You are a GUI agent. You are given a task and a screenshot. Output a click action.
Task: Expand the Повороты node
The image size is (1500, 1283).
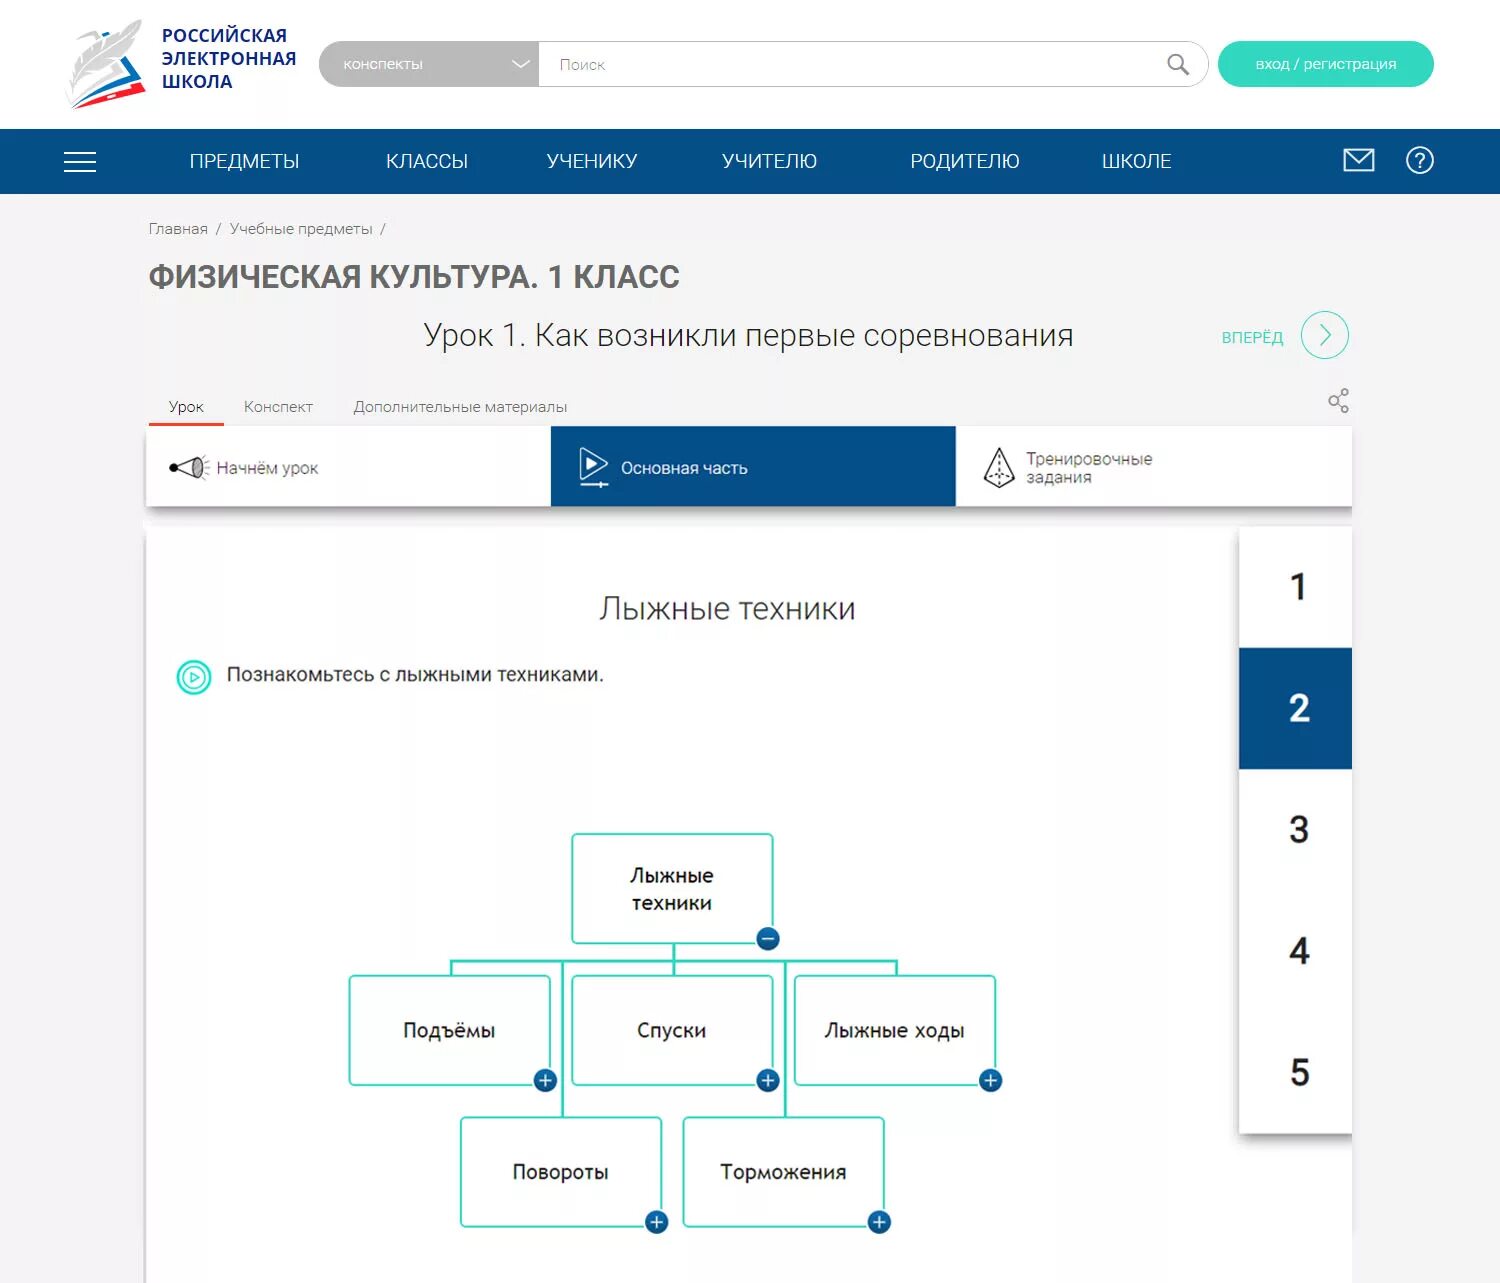[657, 1222]
